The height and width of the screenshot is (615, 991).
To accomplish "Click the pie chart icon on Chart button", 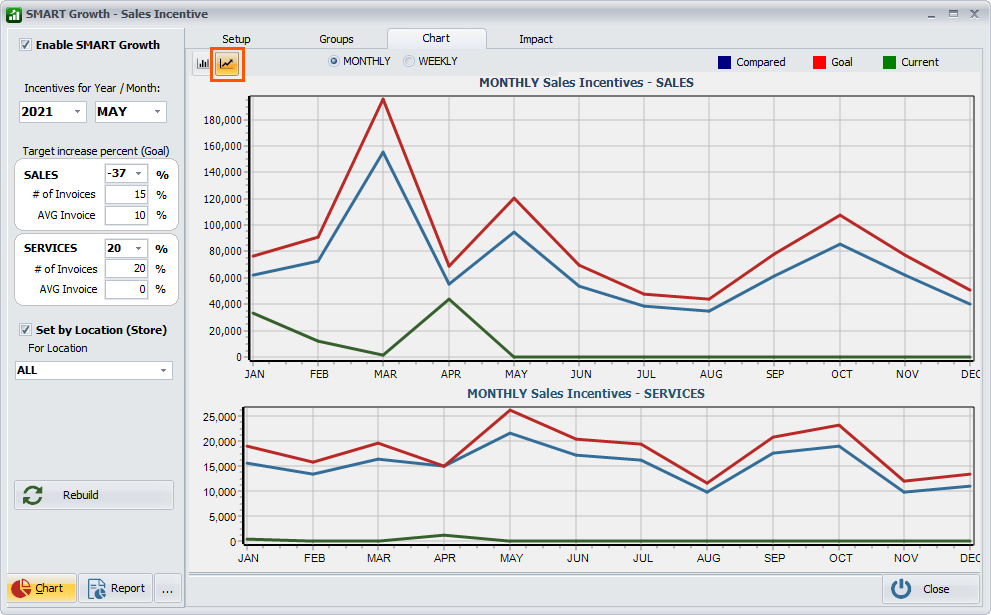I will pos(21,588).
